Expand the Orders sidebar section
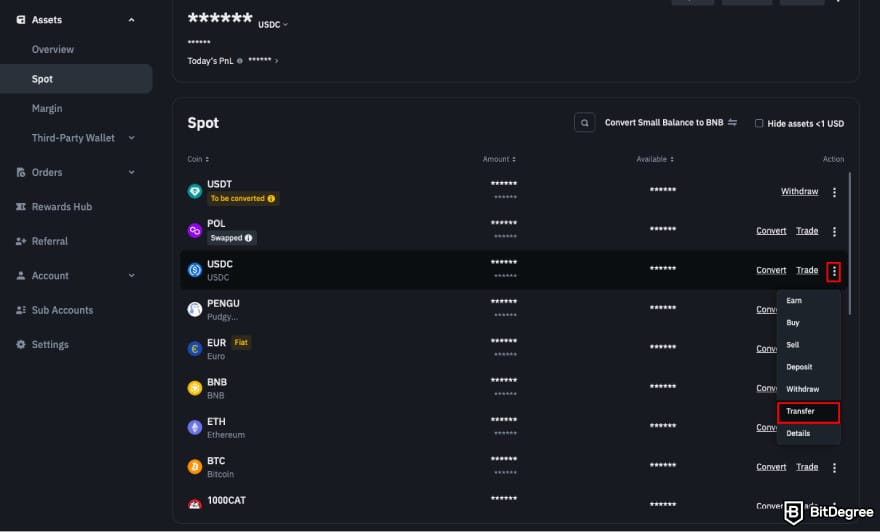This screenshot has height=532, width=880. (x=131, y=172)
